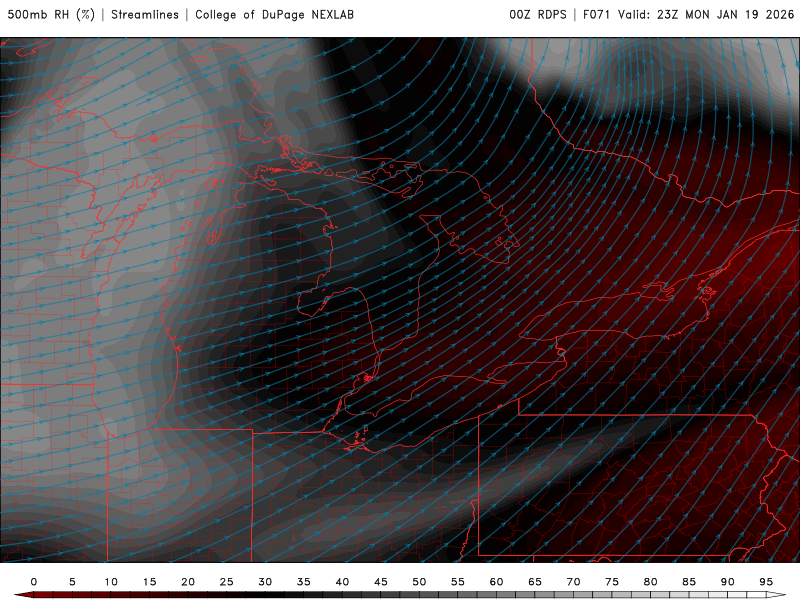
Task: Click the '15' value on the color scale
Action: coord(149,582)
